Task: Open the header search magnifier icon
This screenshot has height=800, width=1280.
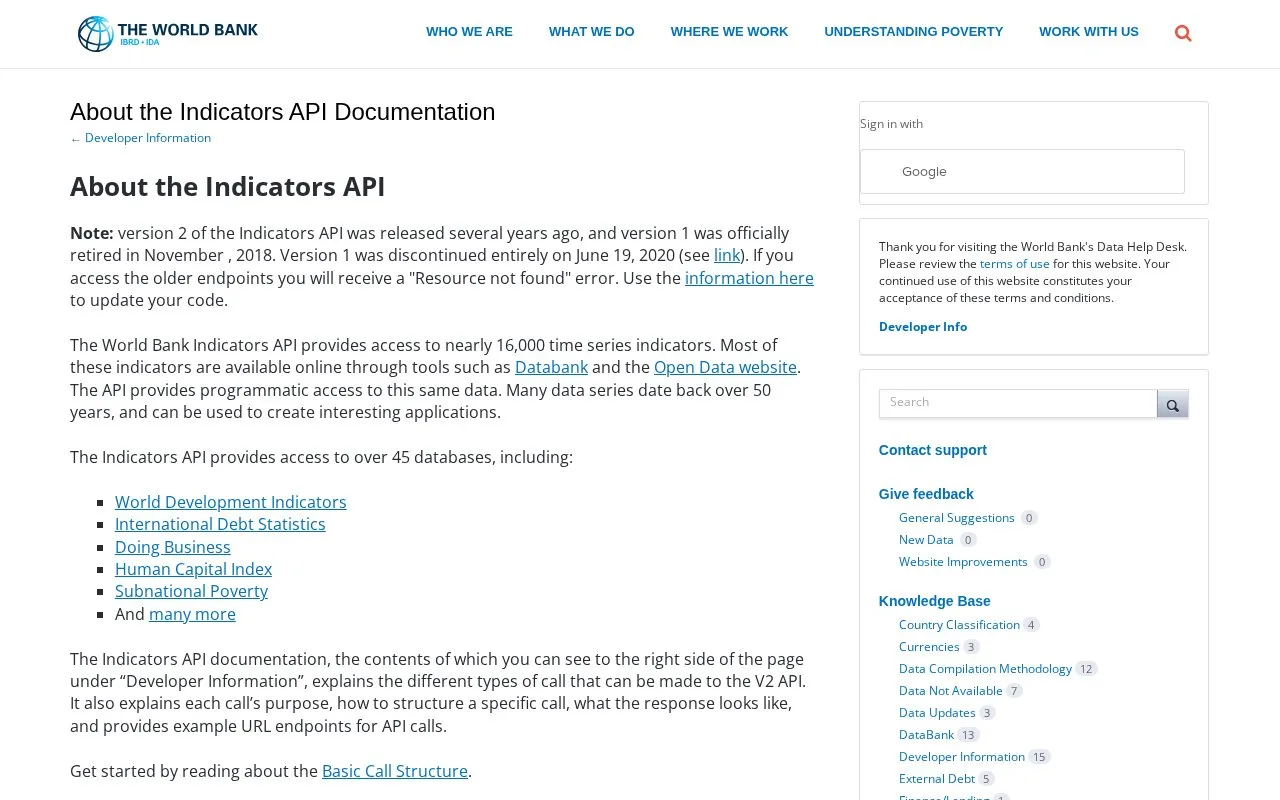Action: (x=1183, y=33)
